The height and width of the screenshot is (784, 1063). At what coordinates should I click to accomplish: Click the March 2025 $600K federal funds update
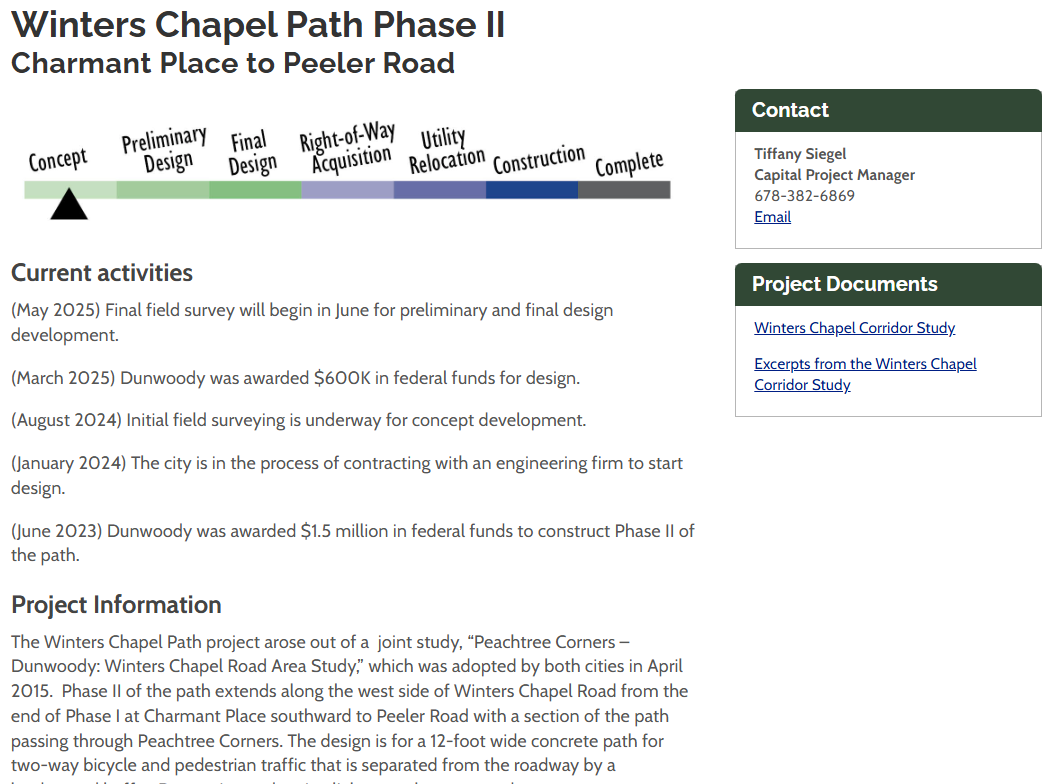click(x=296, y=378)
